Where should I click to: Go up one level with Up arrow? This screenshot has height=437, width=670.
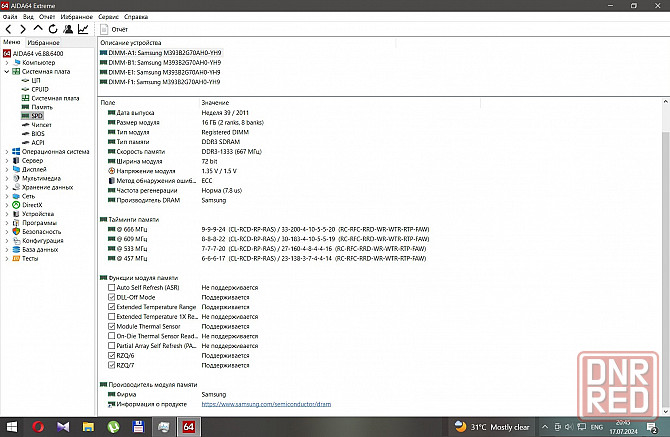click(x=38, y=29)
